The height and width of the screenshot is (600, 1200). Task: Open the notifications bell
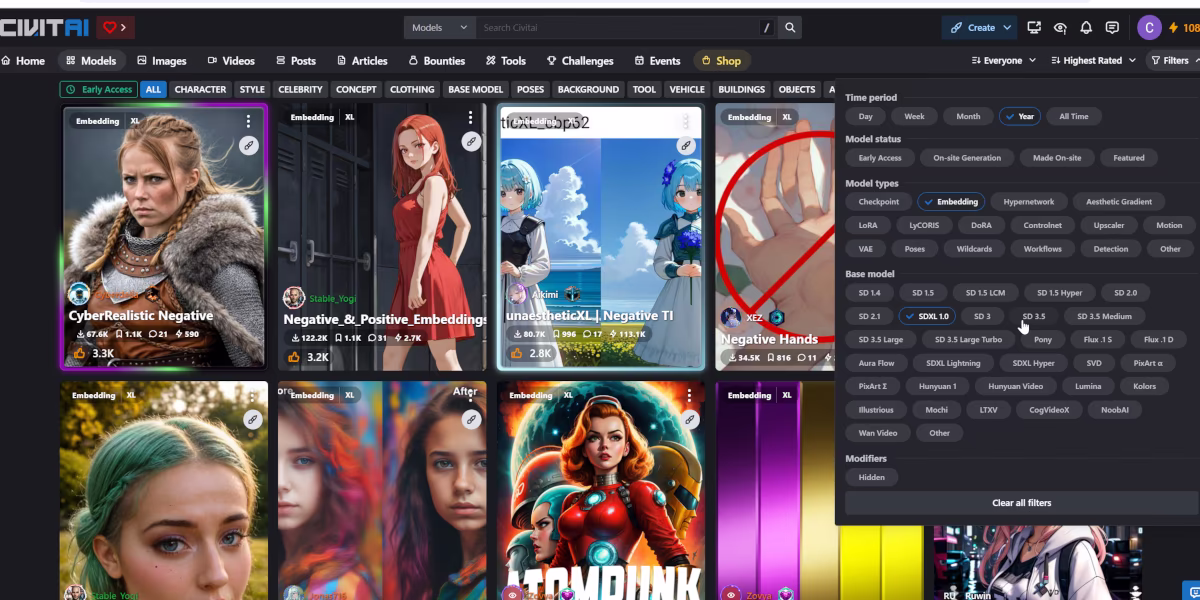point(1086,28)
